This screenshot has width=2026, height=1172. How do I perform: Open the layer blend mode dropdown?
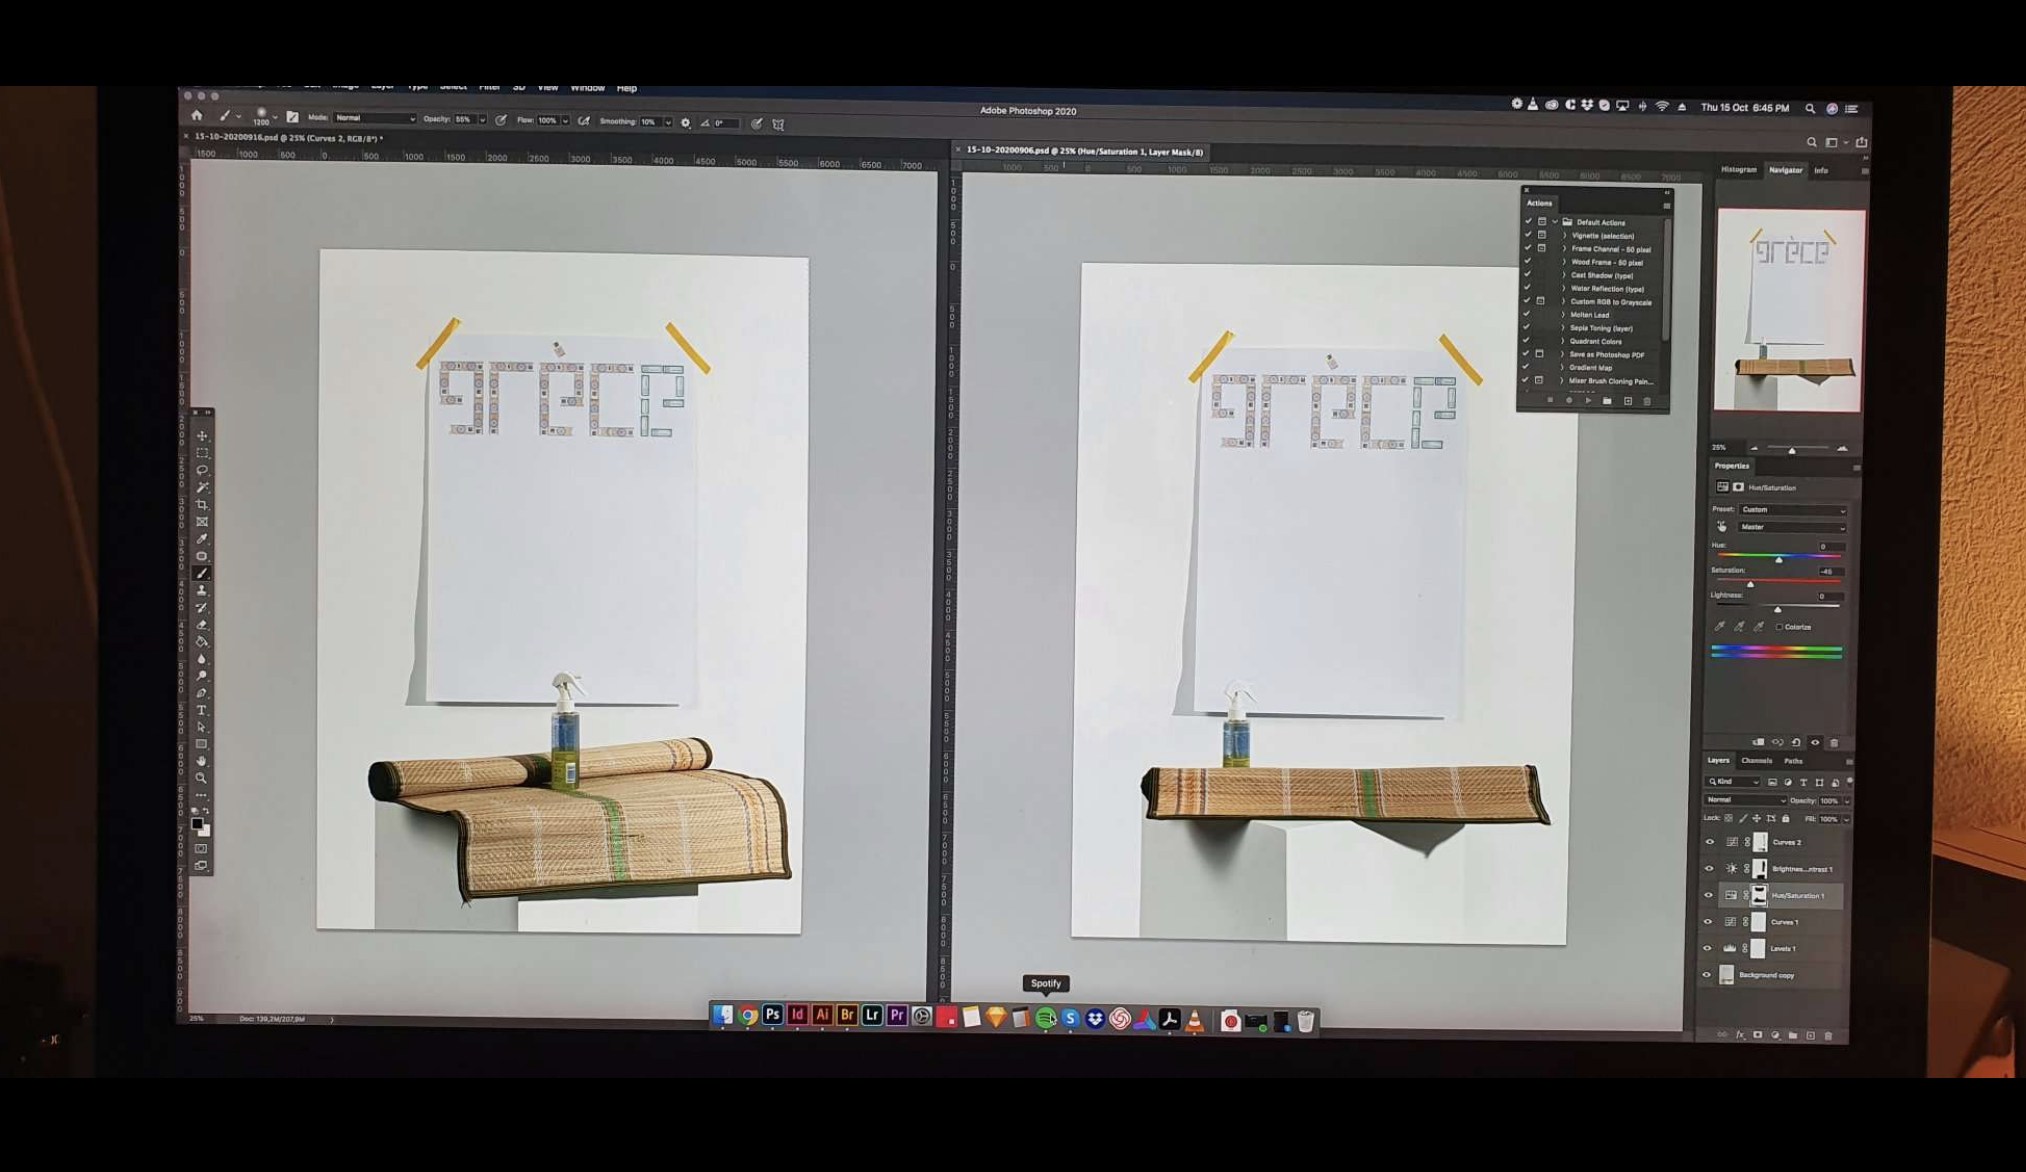pos(1745,800)
